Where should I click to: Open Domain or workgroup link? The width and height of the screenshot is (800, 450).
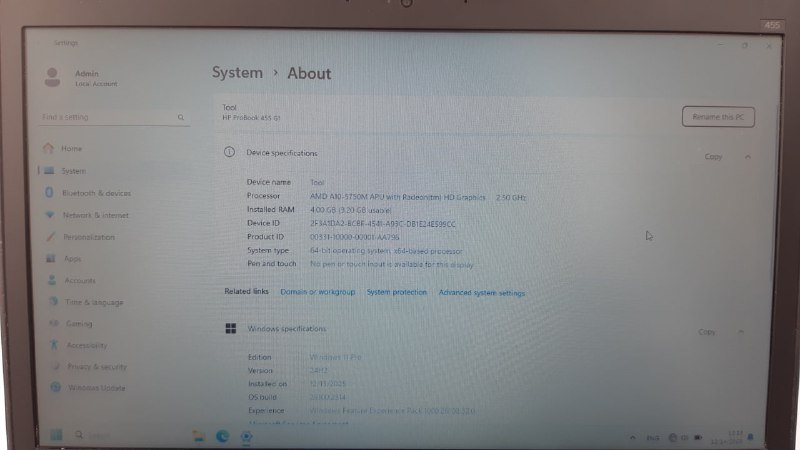[317, 292]
